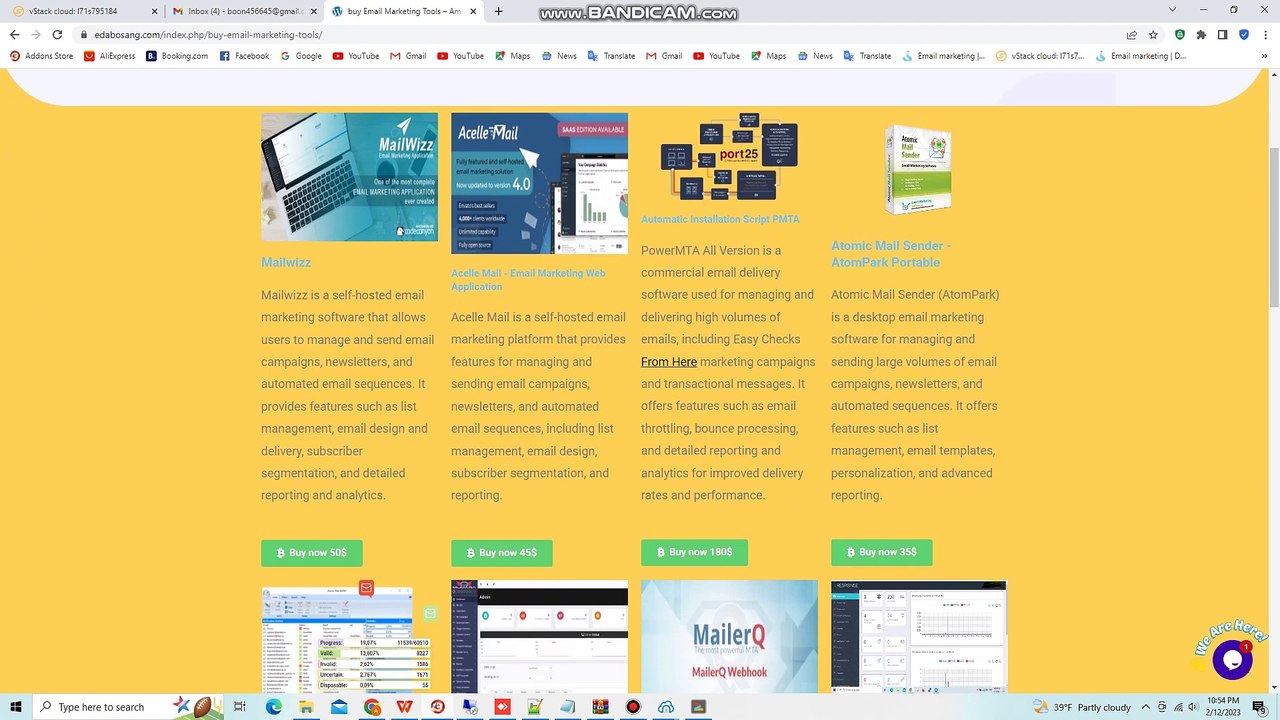Open the browser extensions puzzle icon
The image size is (1280, 720).
coord(1201,34)
